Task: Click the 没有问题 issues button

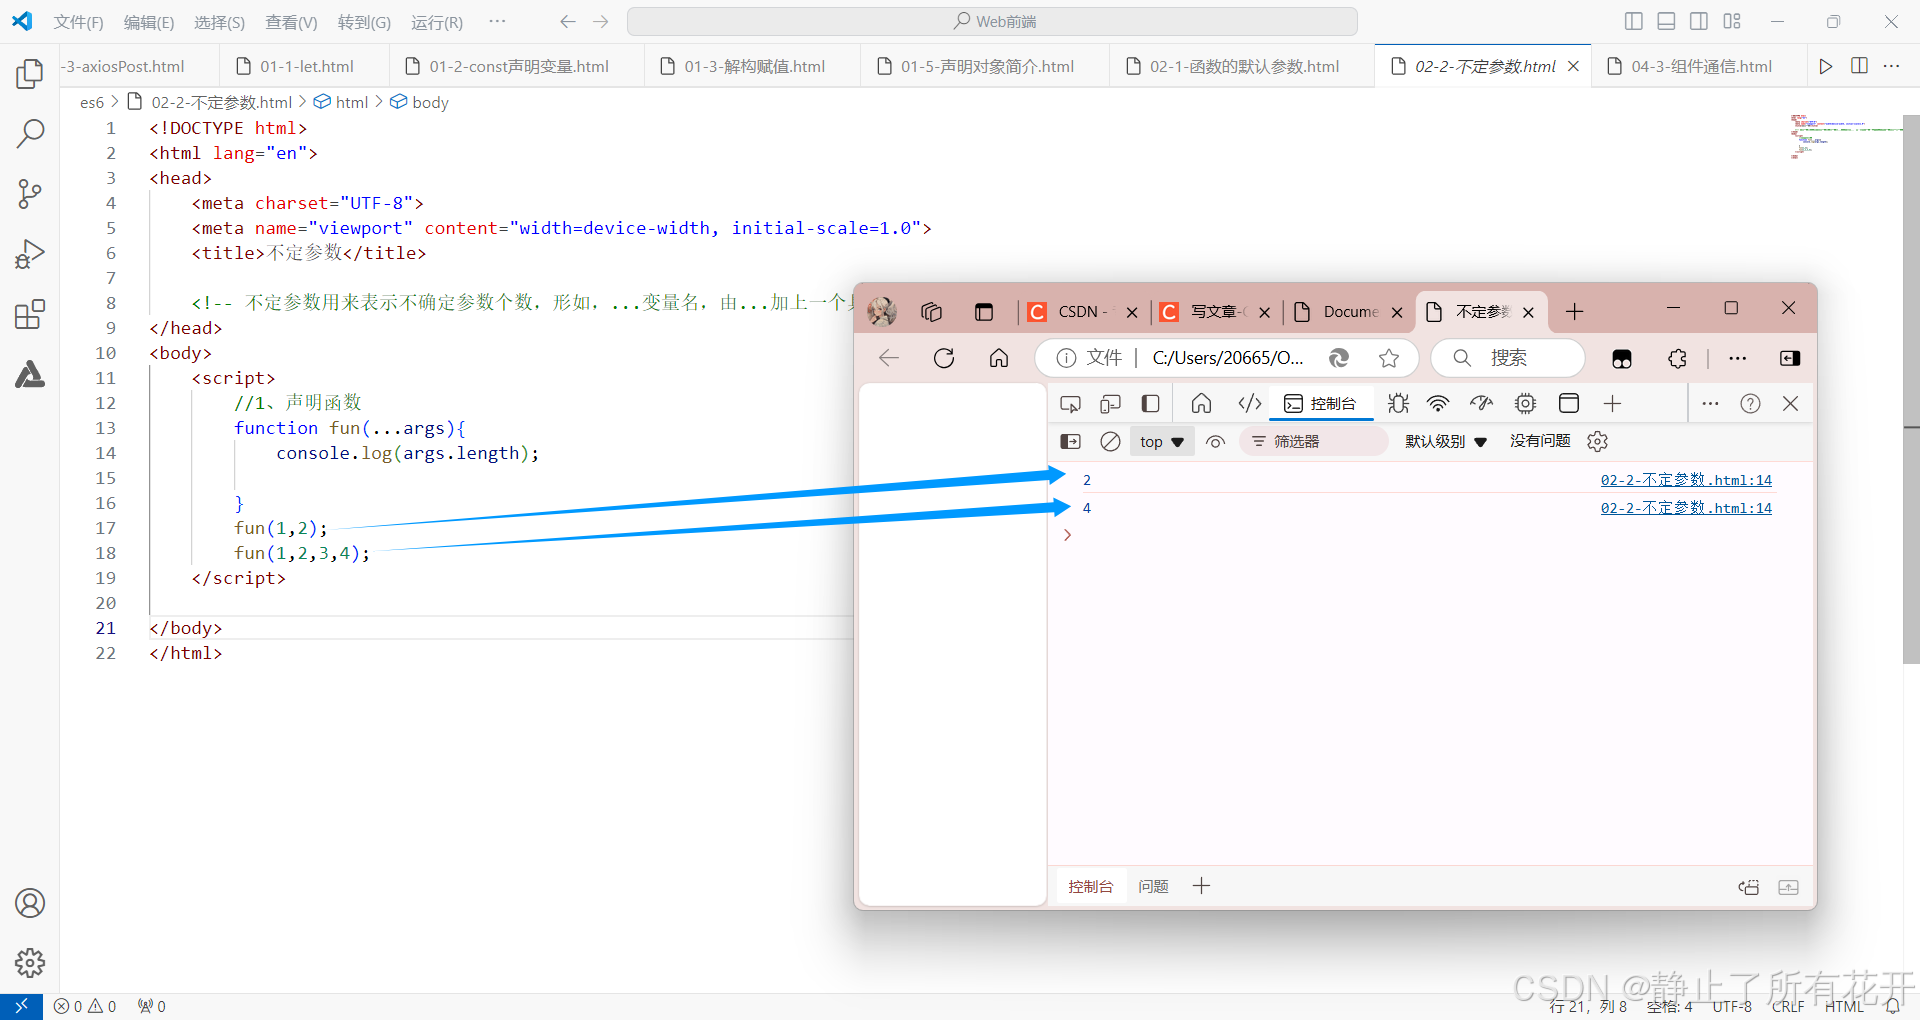Action: click(1540, 441)
